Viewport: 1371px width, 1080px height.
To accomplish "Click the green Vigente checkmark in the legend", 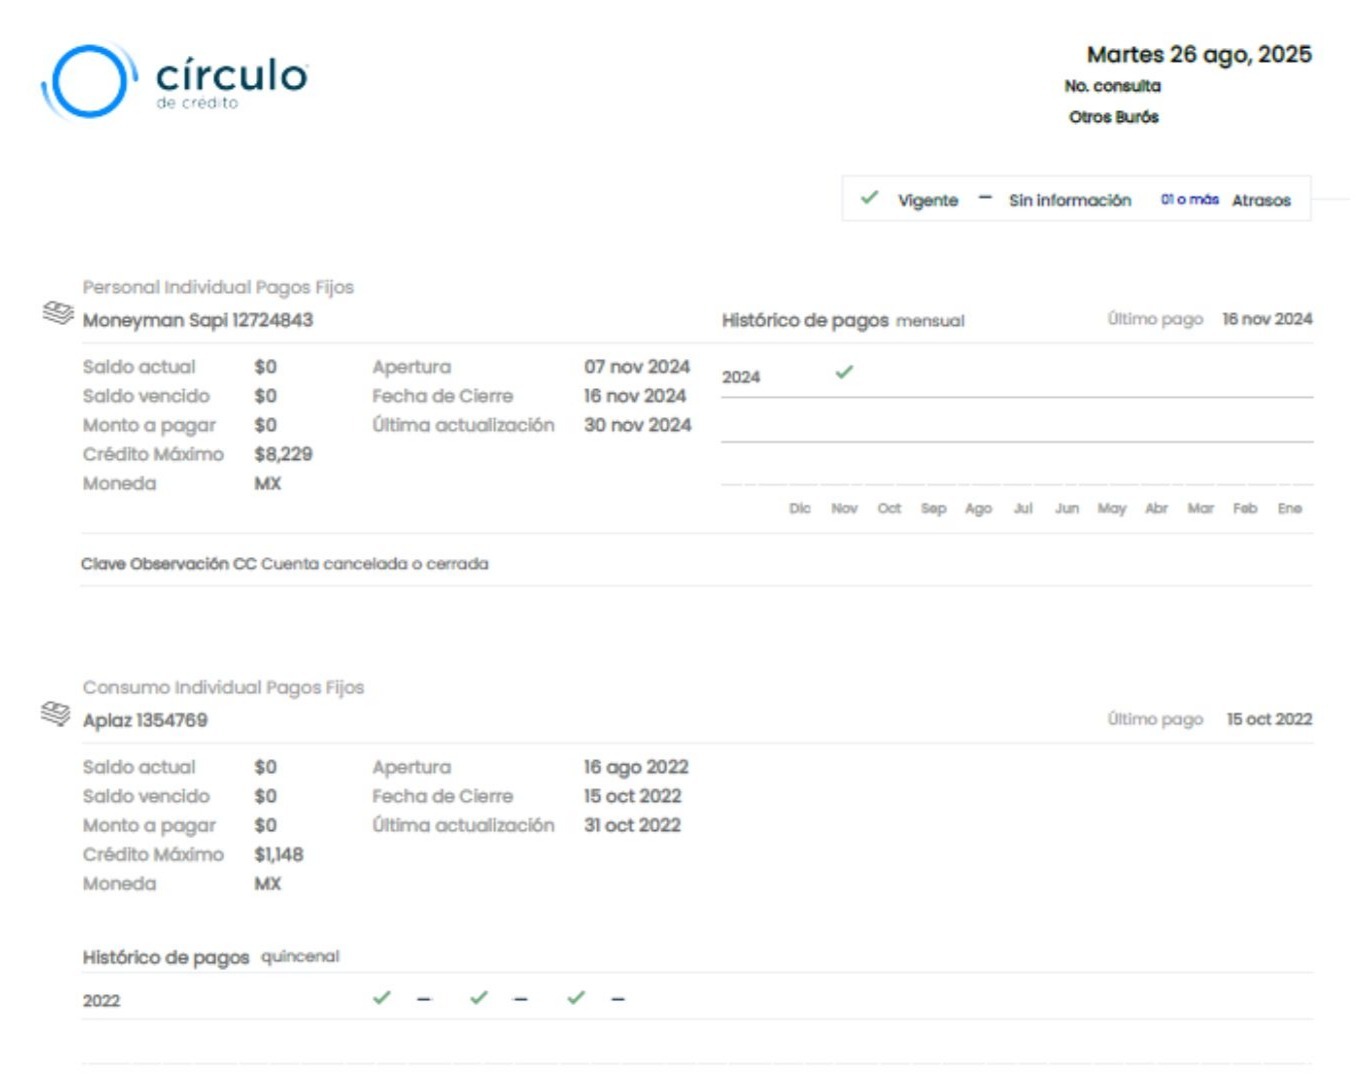I will point(869,198).
